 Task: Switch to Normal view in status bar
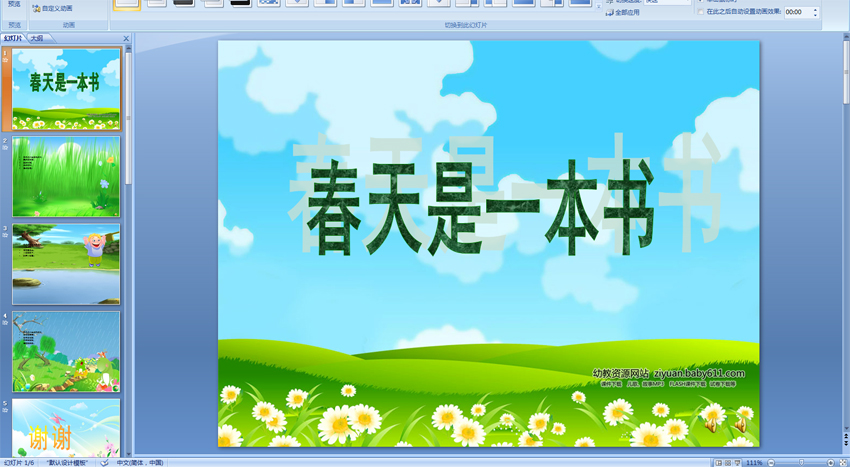pyautogui.click(x=719, y=463)
